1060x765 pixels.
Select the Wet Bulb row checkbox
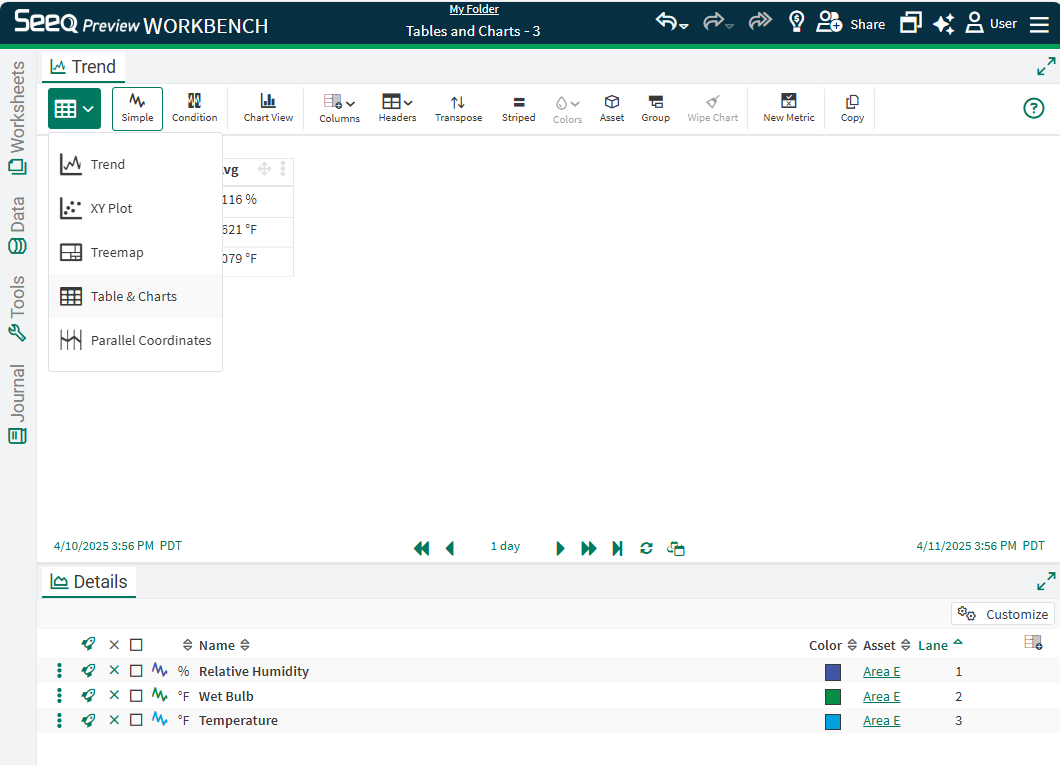click(x=136, y=696)
